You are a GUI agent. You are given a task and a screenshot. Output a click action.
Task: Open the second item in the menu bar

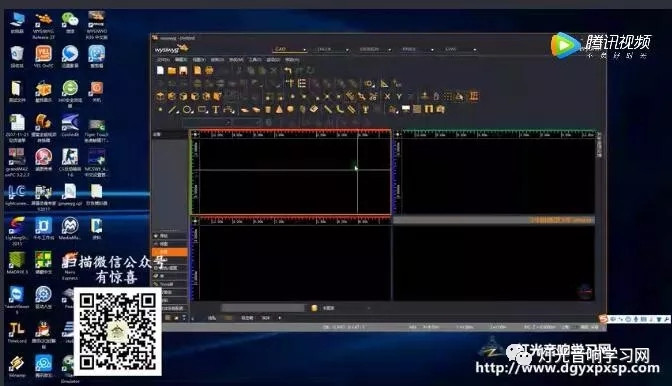(x=181, y=60)
